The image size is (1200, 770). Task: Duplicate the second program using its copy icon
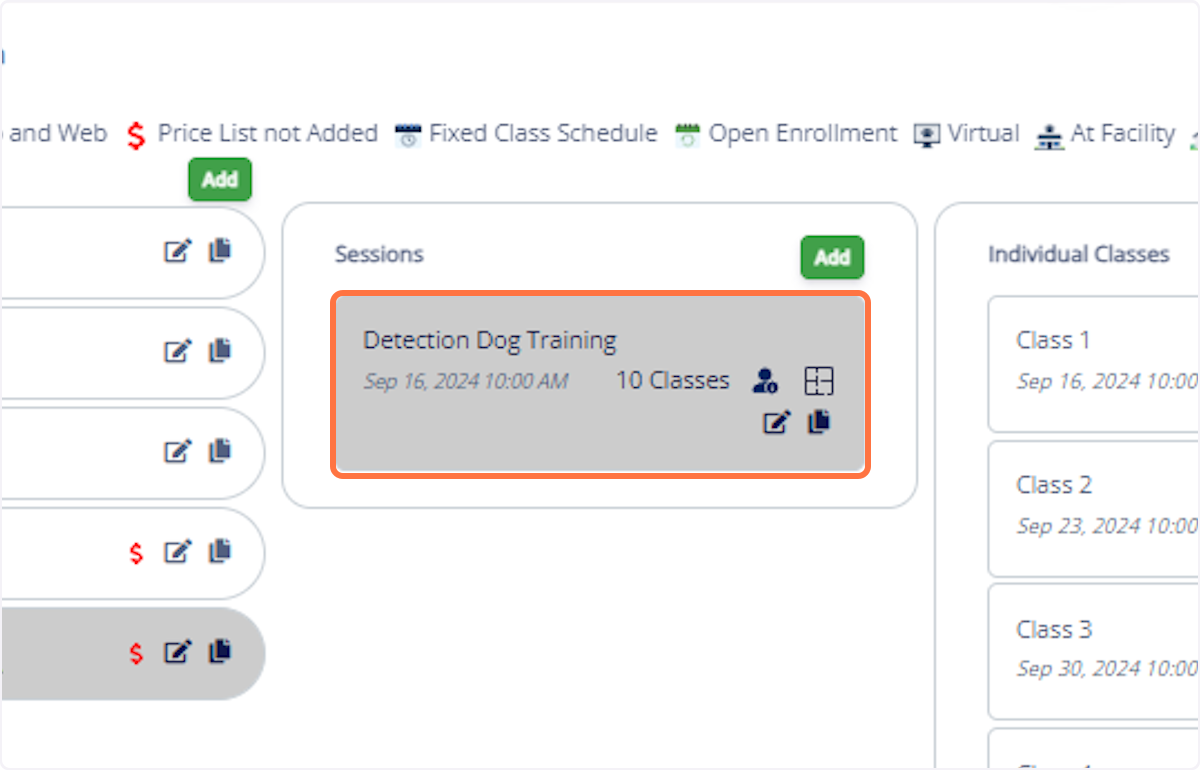coord(220,351)
